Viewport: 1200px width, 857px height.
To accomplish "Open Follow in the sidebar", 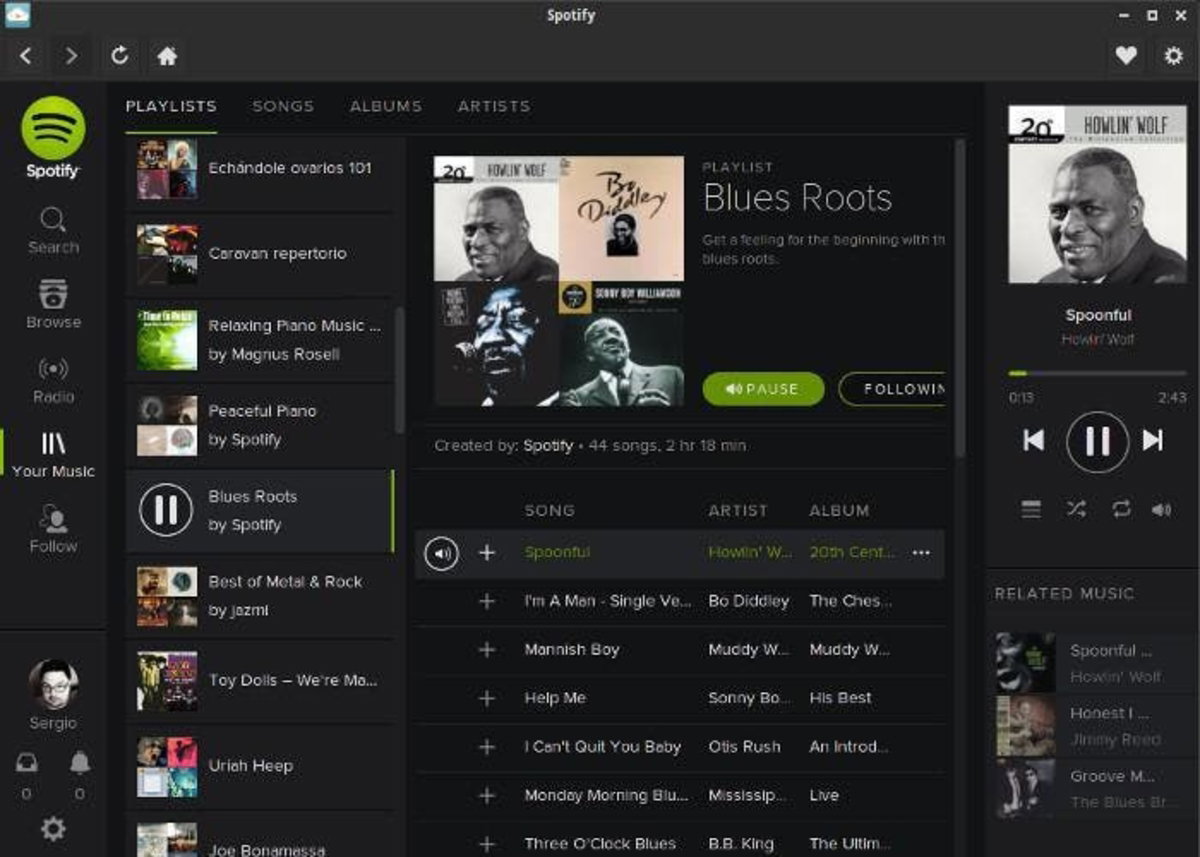I will pyautogui.click(x=53, y=530).
